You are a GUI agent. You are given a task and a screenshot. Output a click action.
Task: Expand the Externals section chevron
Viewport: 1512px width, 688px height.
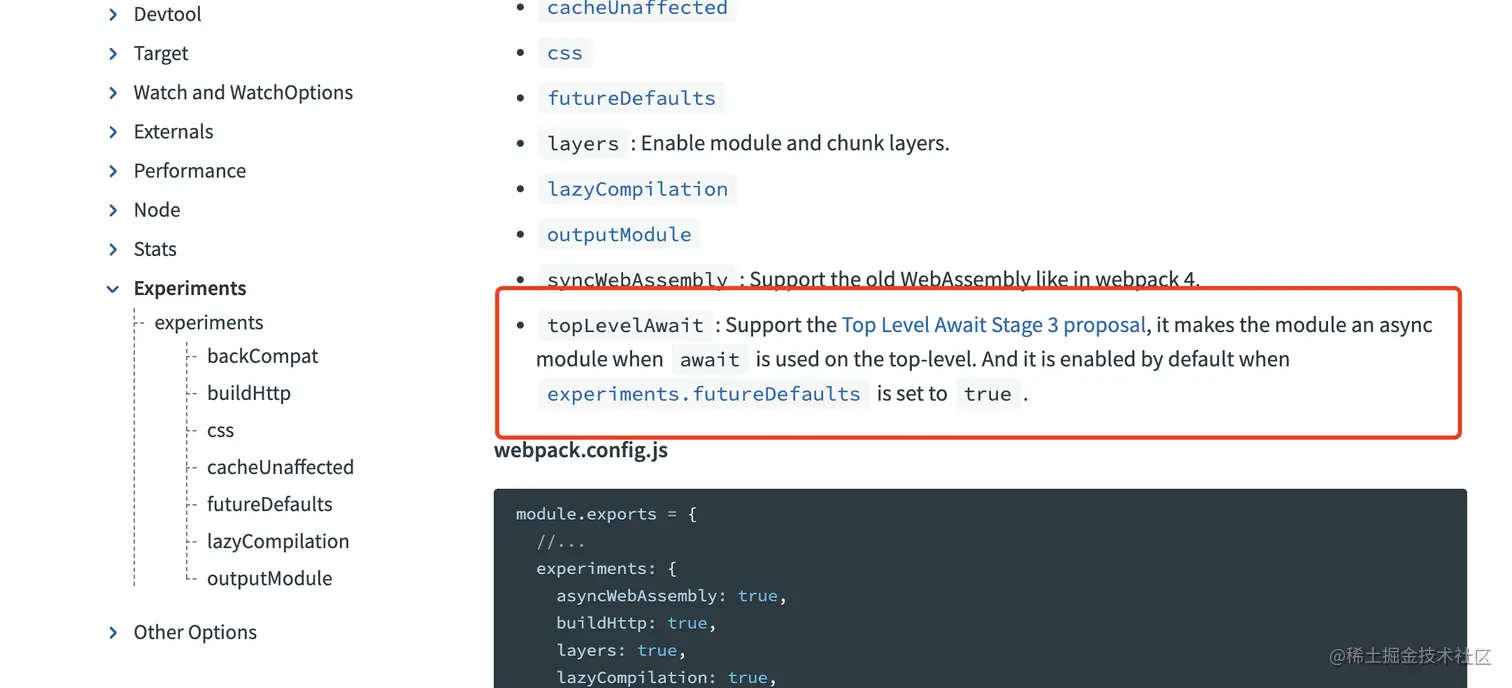113,131
